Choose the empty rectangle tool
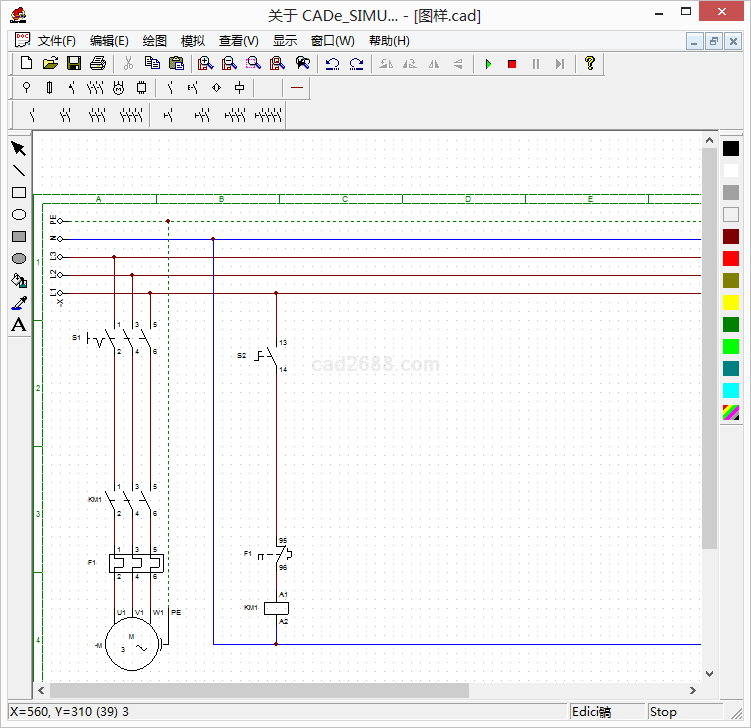The image size is (751, 728). coord(18,193)
